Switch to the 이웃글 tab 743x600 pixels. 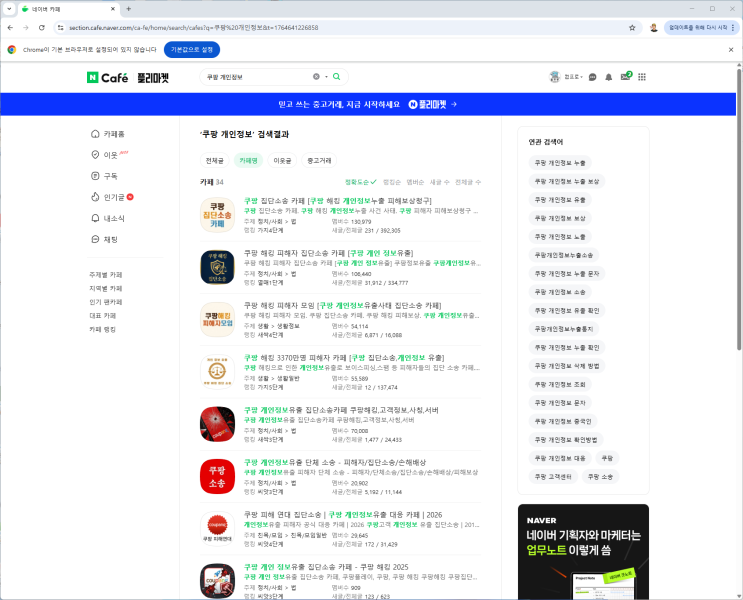coord(282,161)
